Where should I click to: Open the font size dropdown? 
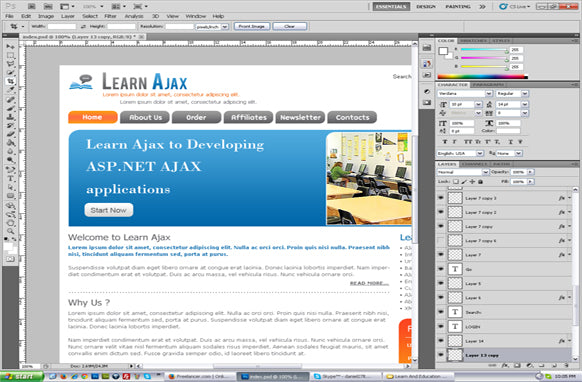point(478,104)
